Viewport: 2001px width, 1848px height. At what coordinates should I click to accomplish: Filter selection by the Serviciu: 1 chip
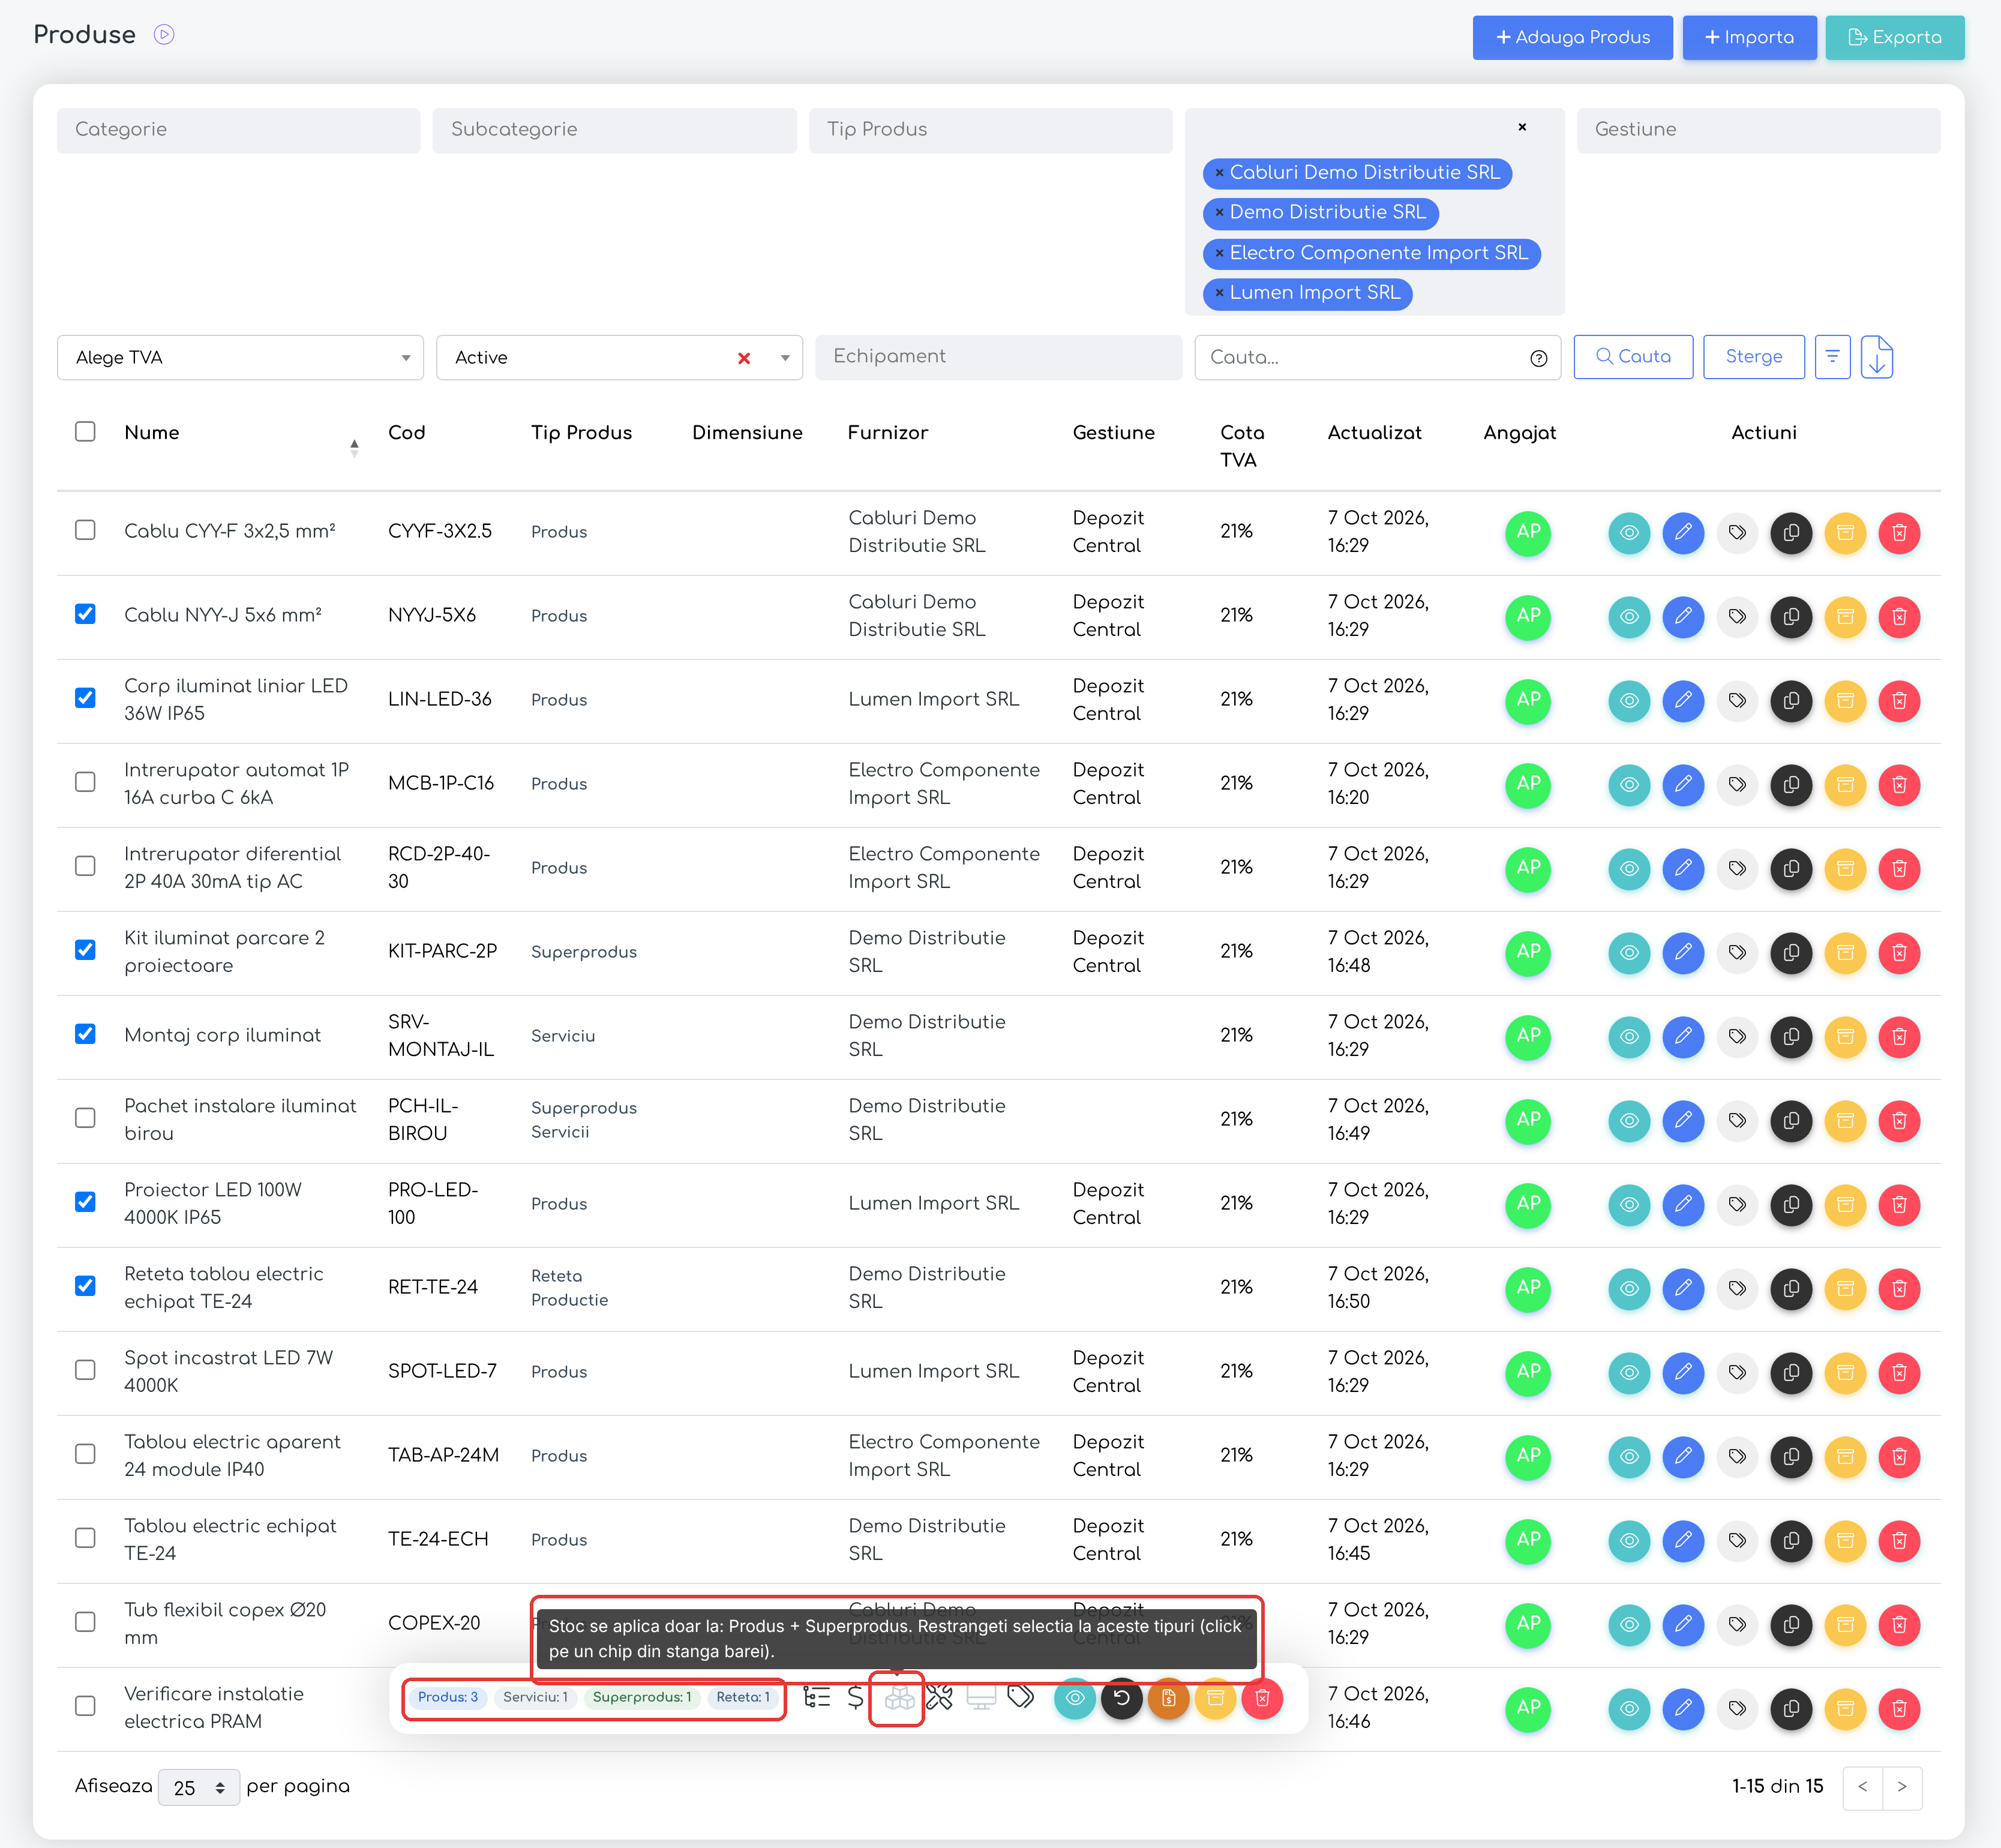pos(535,1697)
